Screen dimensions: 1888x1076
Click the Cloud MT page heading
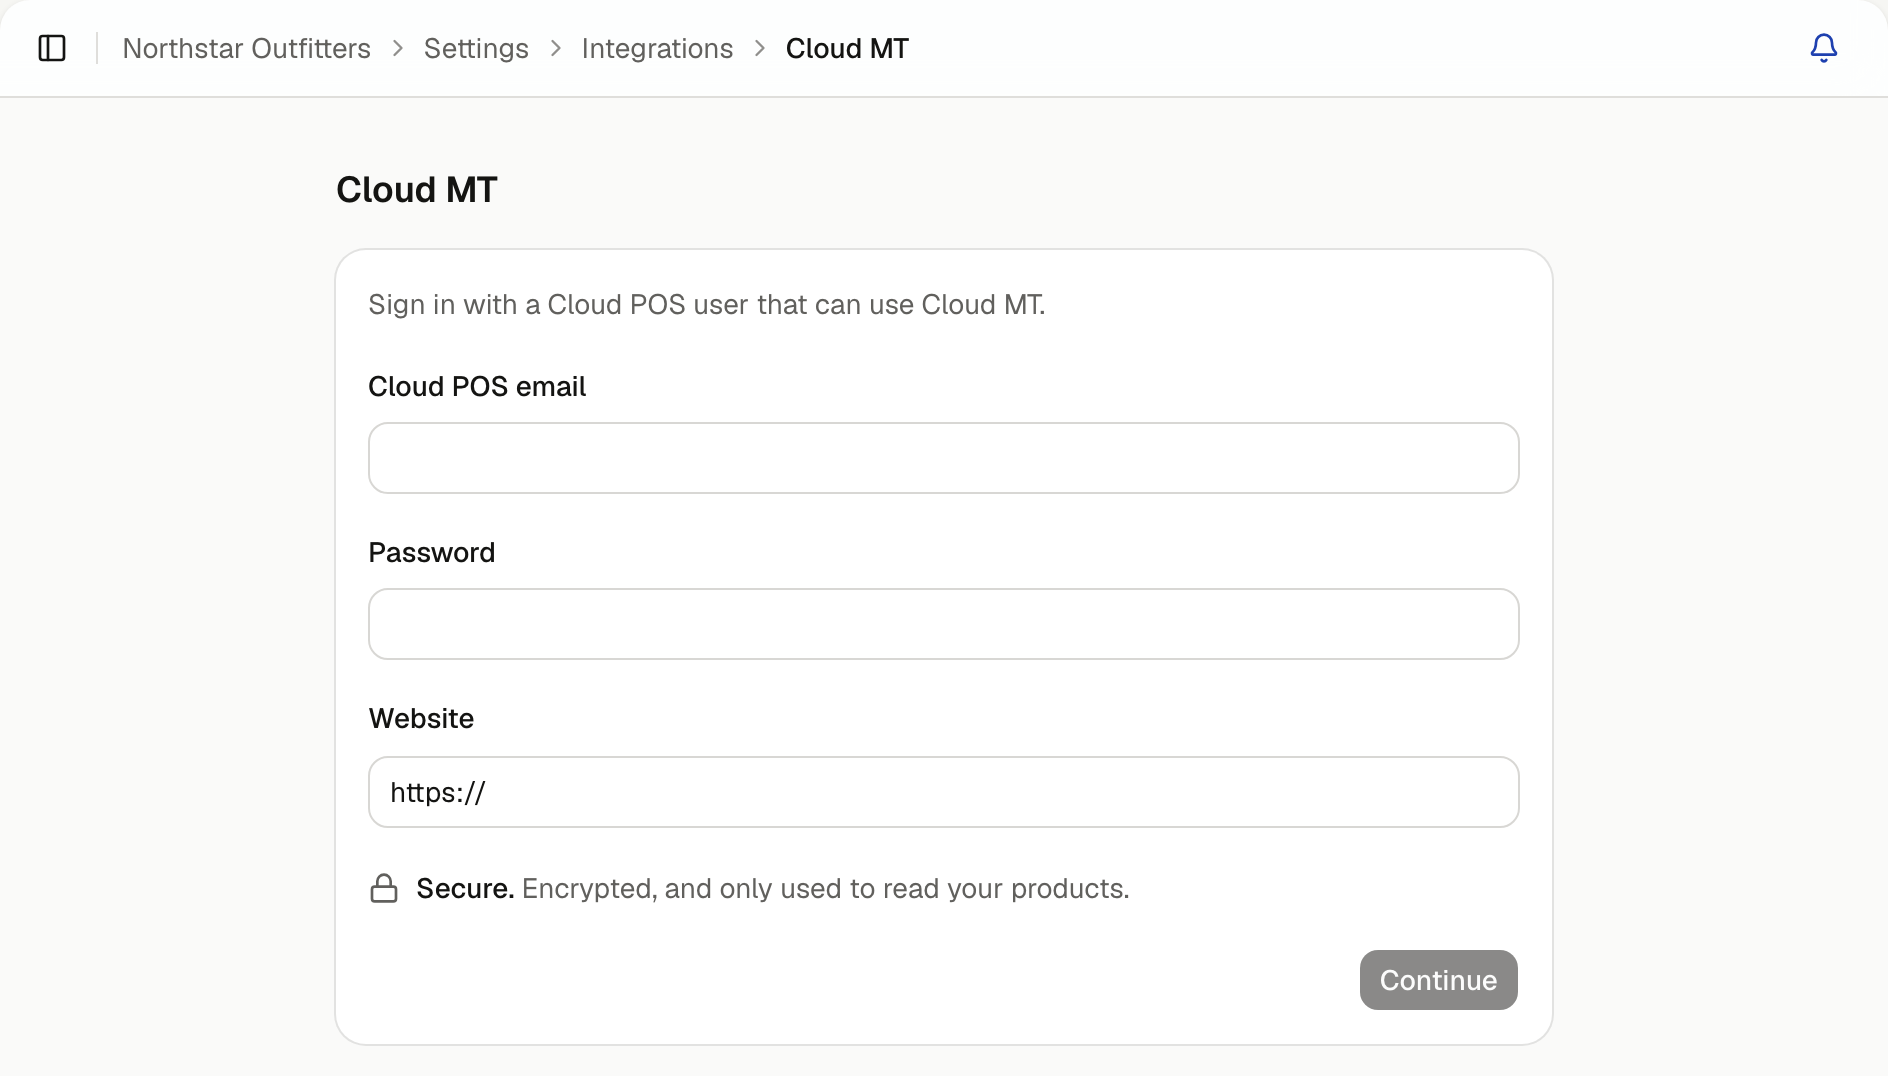(x=417, y=190)
